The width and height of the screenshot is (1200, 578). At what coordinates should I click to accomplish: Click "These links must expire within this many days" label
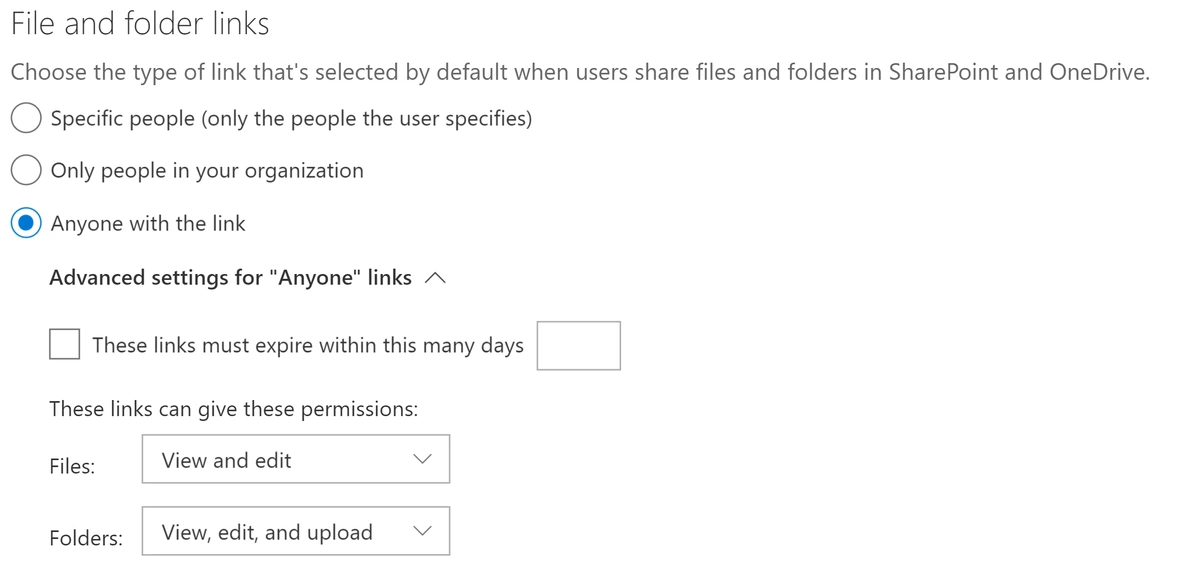tap(308, 346)
